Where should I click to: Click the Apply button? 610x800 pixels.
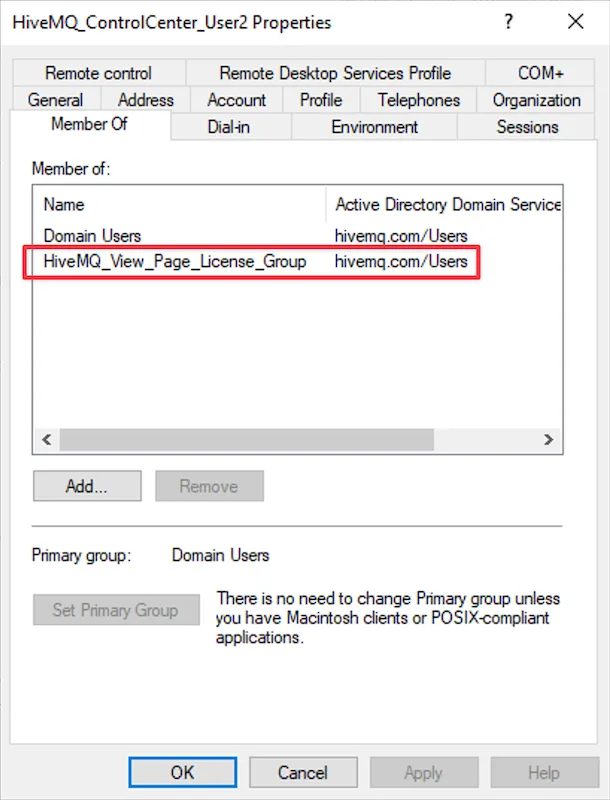[x=424, y=772]
